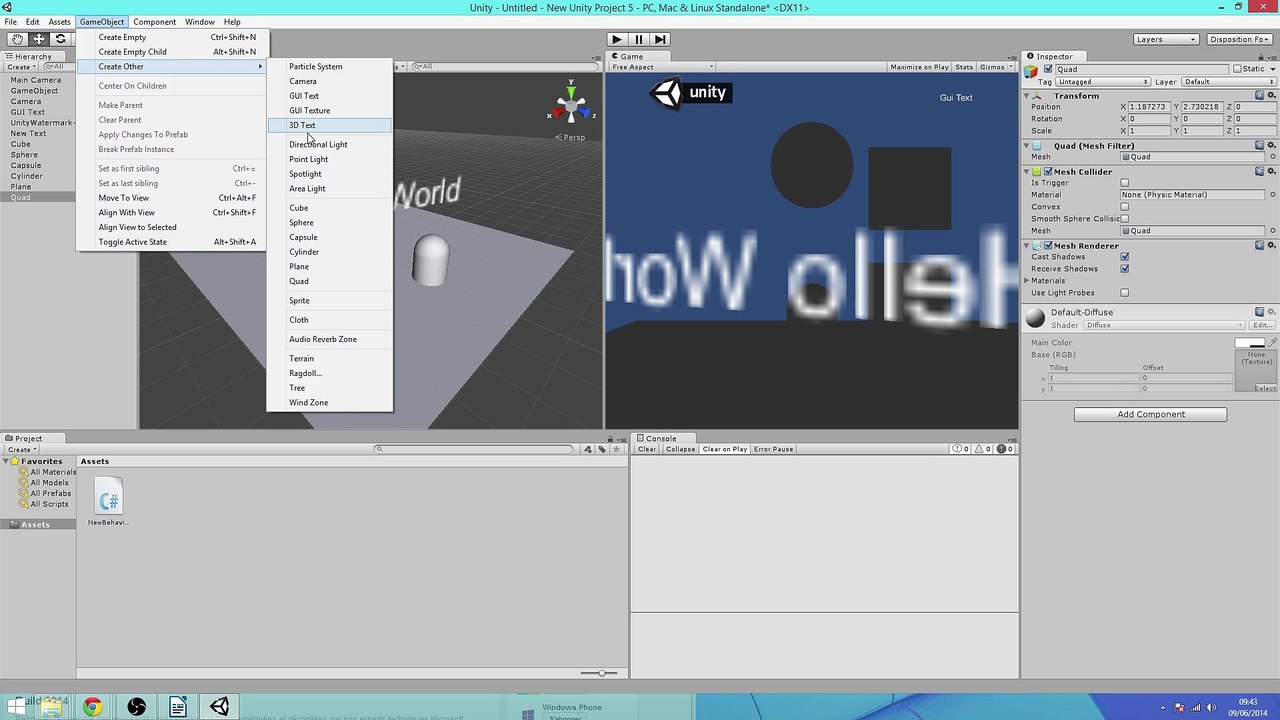Image resolution: width=1280 pixels, height=720 pixels.
Task: Open Chrome from the taskbar
Action: [93, 707]
